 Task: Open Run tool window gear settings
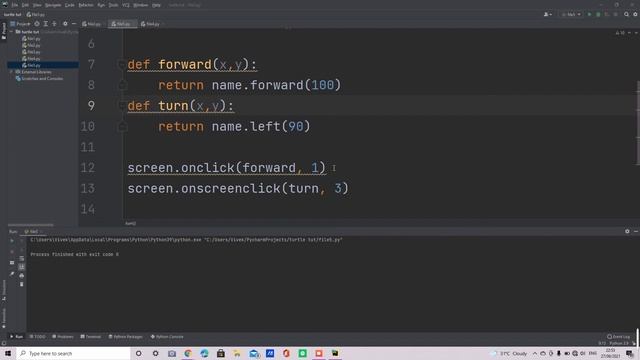tap(627, 231)
